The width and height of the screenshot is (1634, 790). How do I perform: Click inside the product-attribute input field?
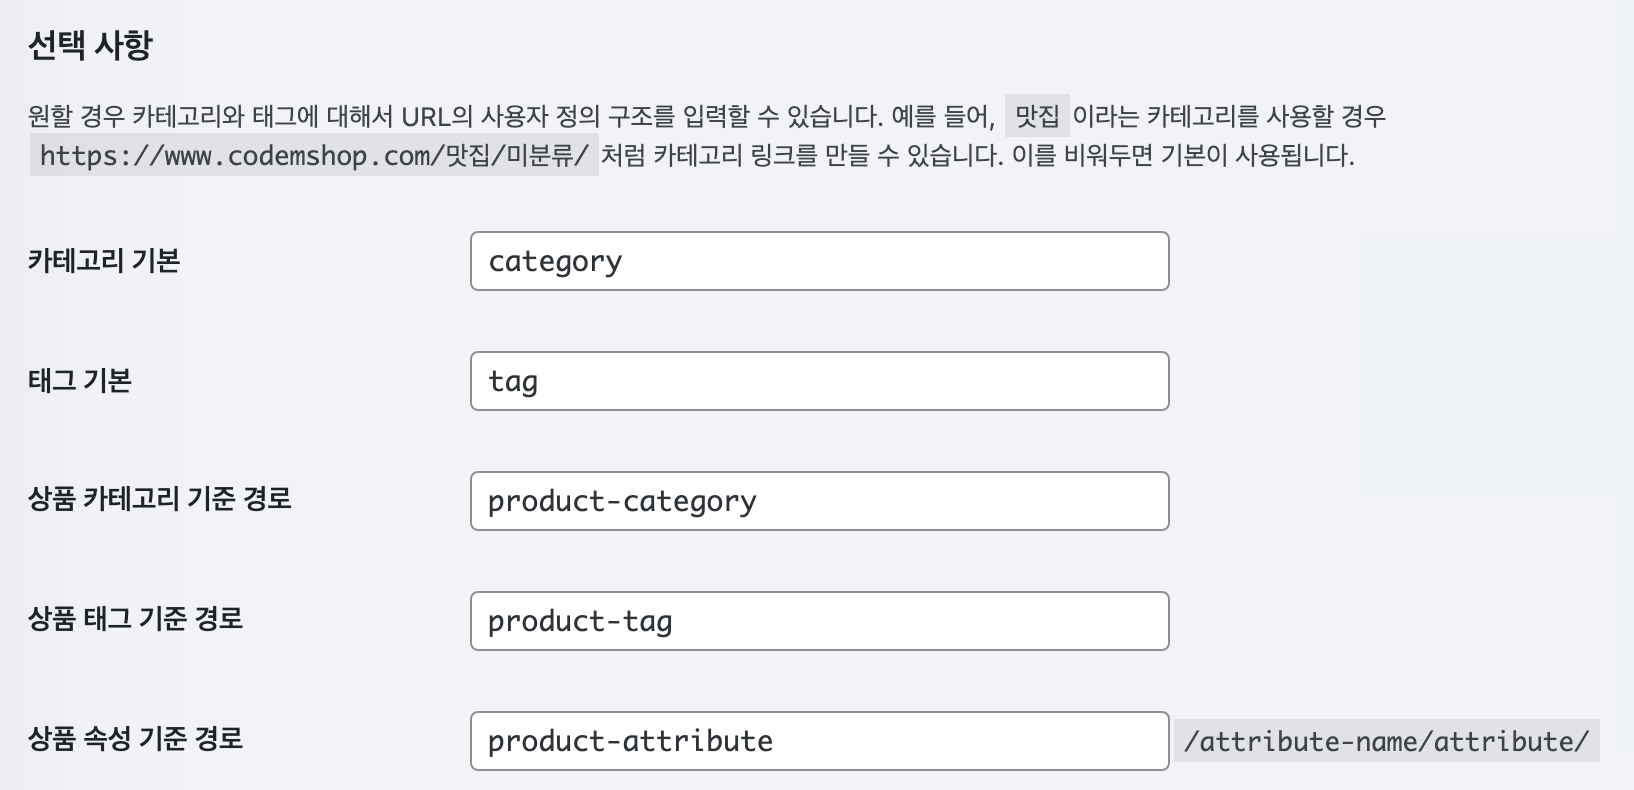[x=819, y=741]
